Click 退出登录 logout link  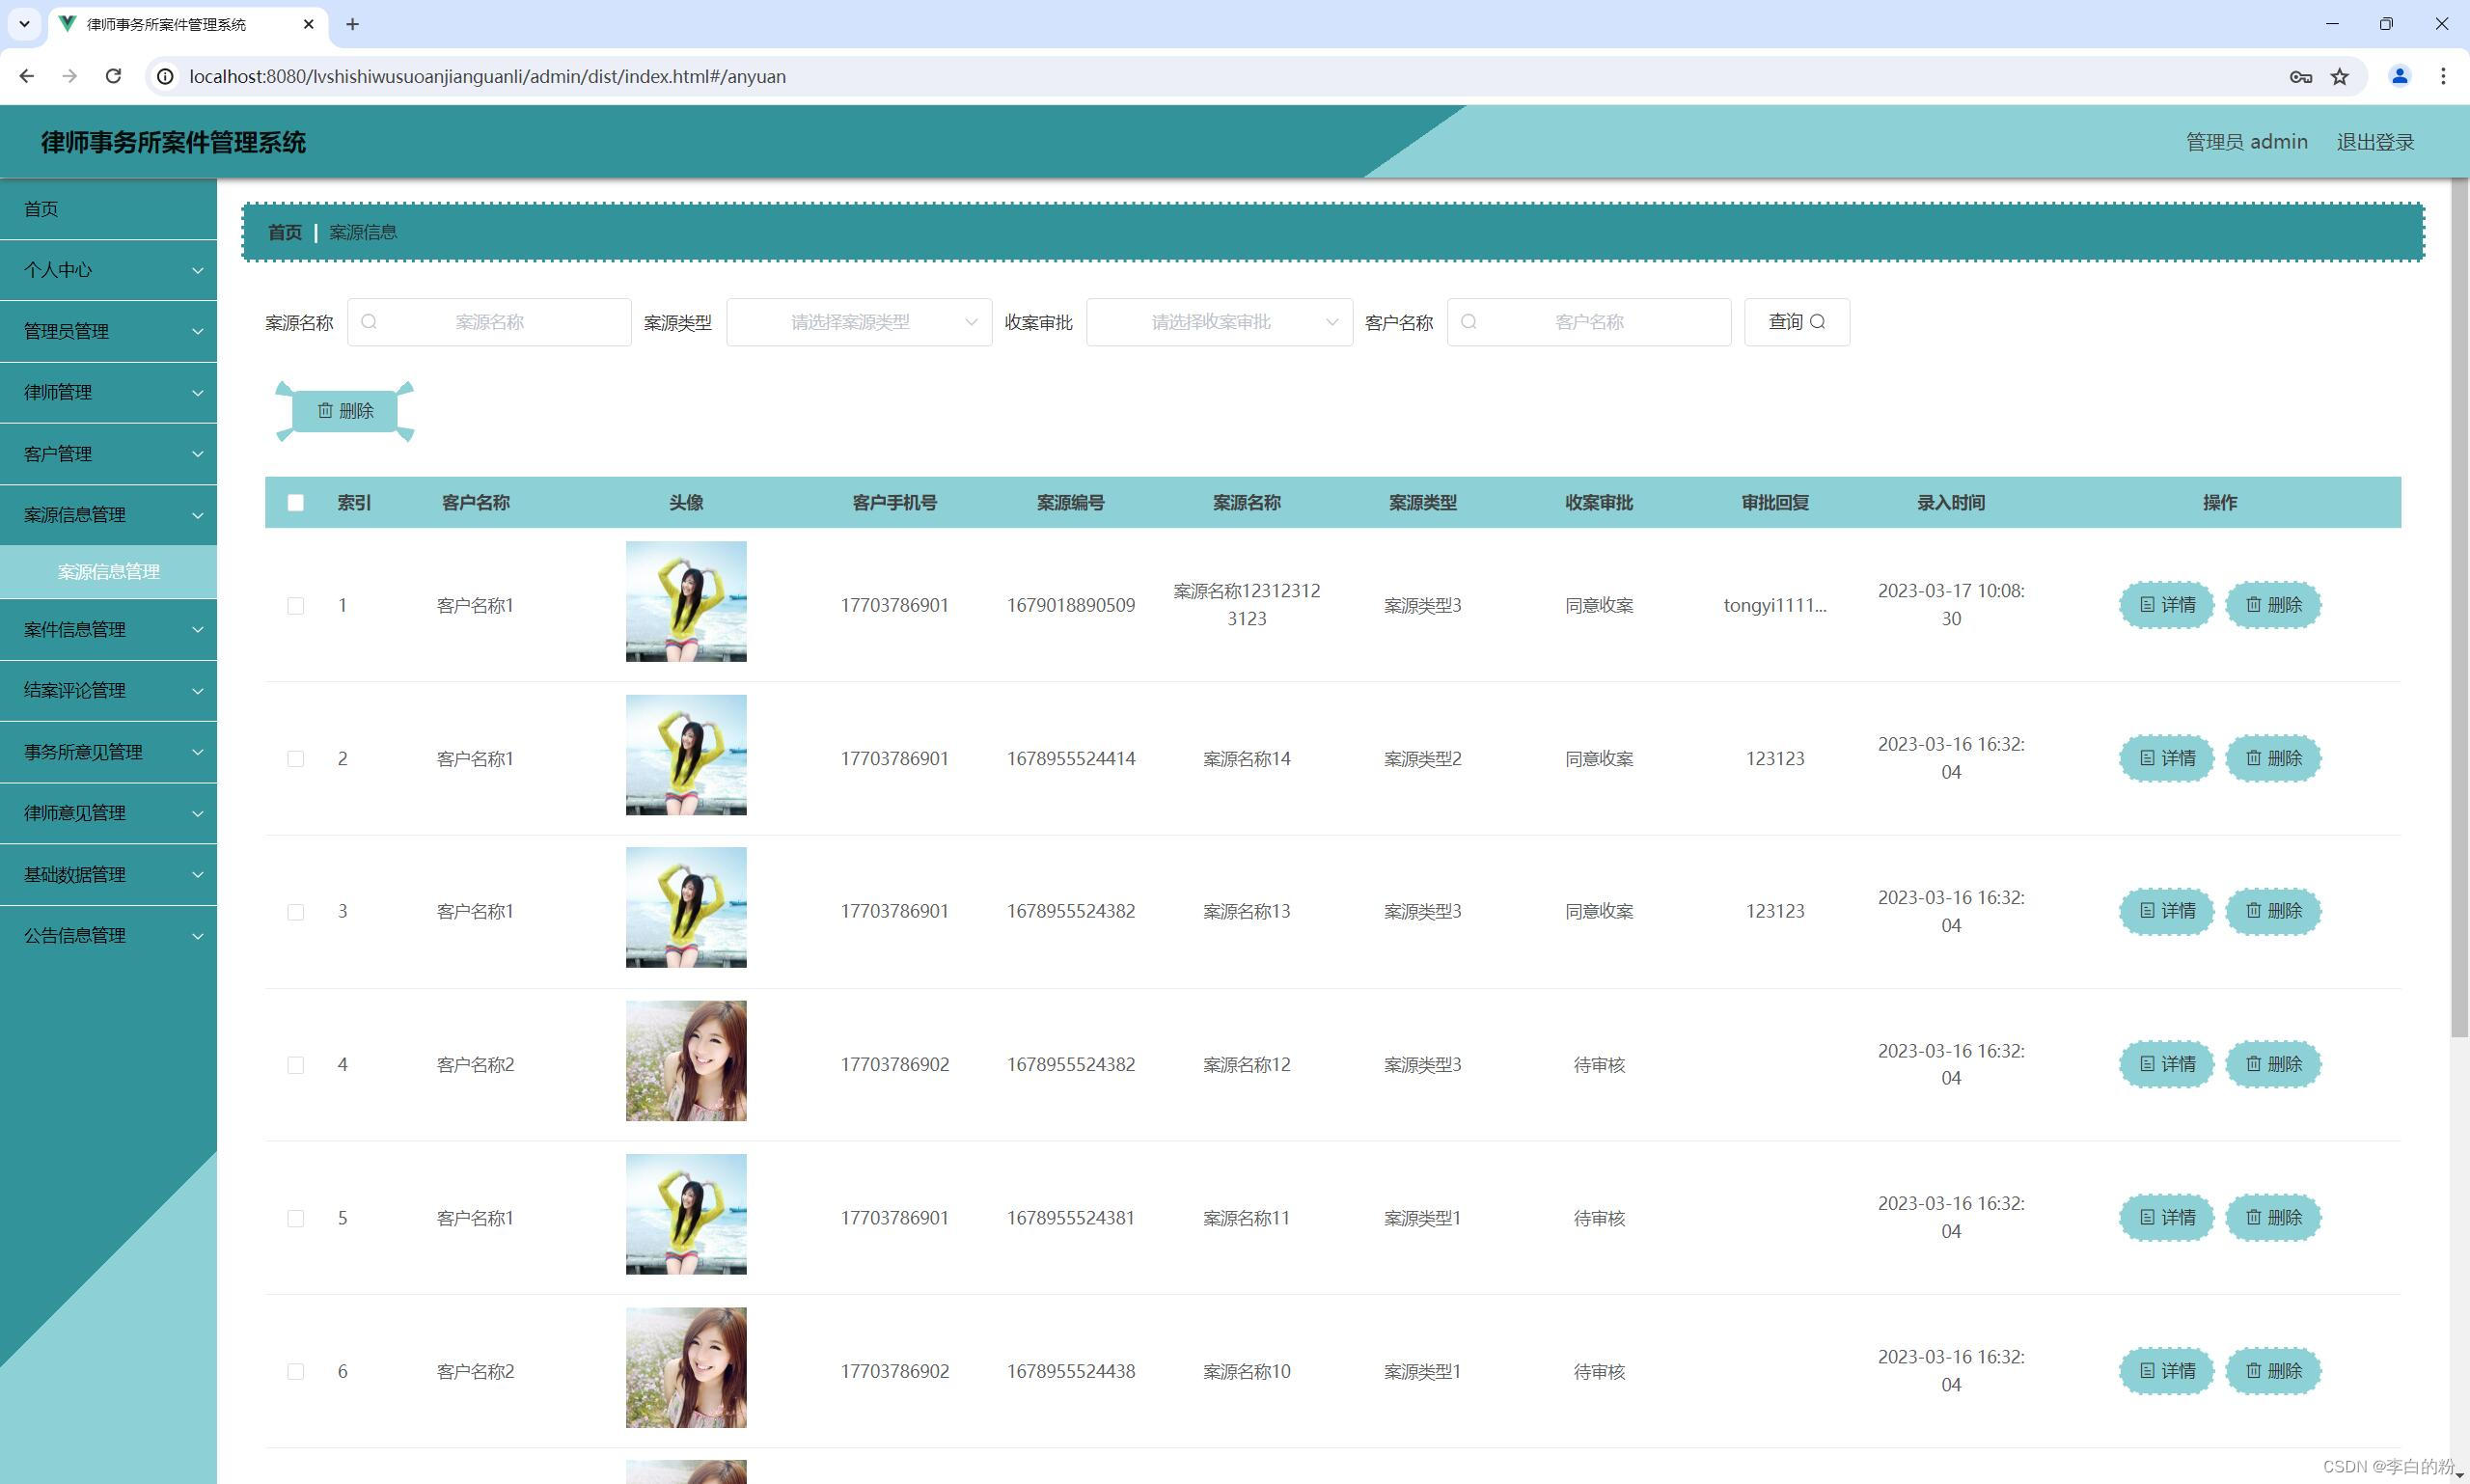[2374, 142]
